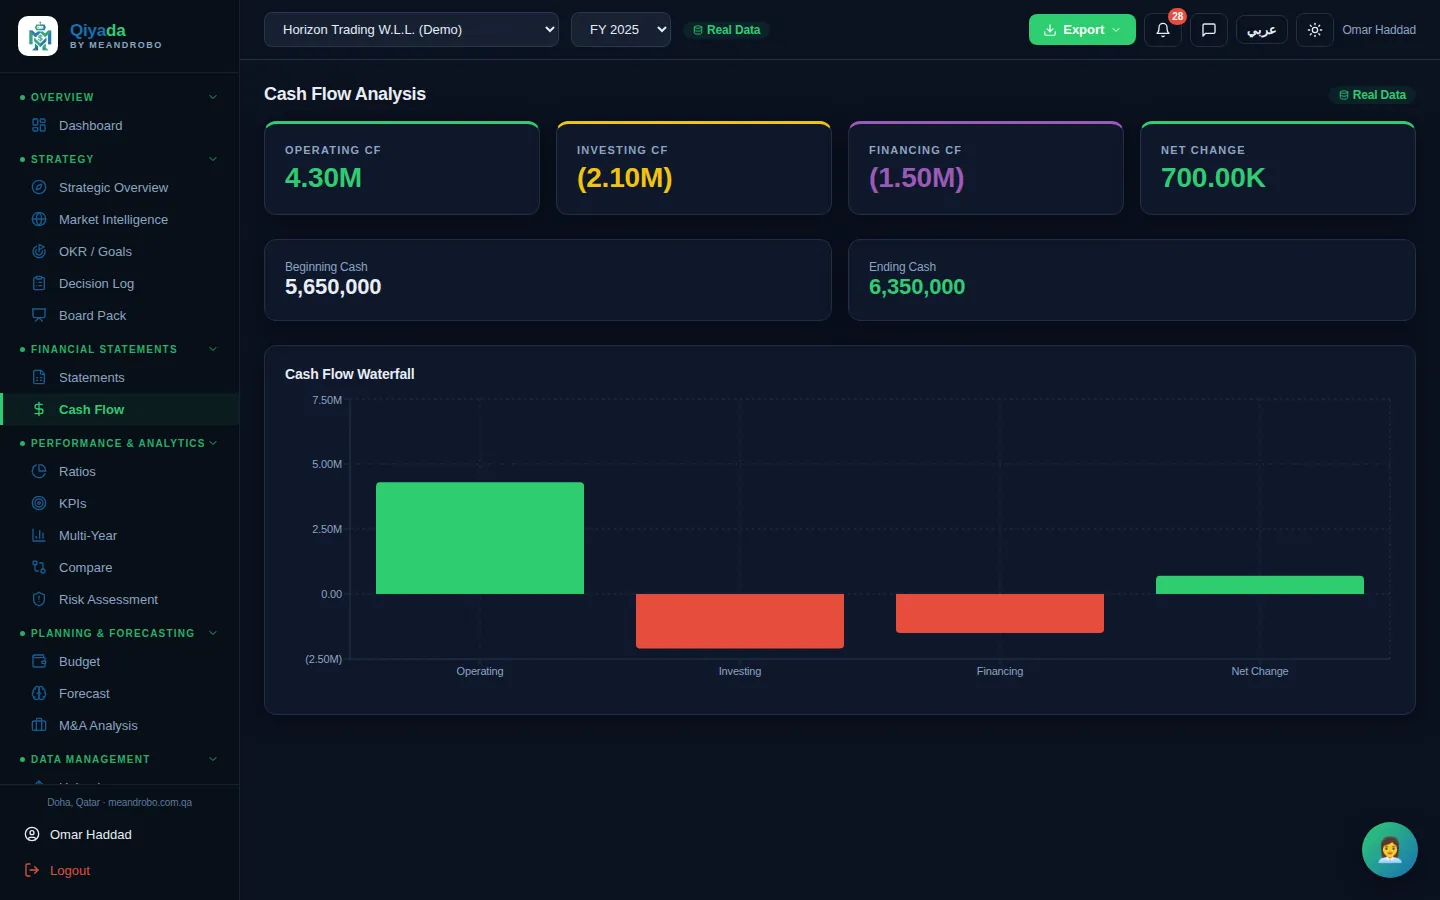Click the Budget wallet icon
1440x900 pixels.
[x=39, y=661]
